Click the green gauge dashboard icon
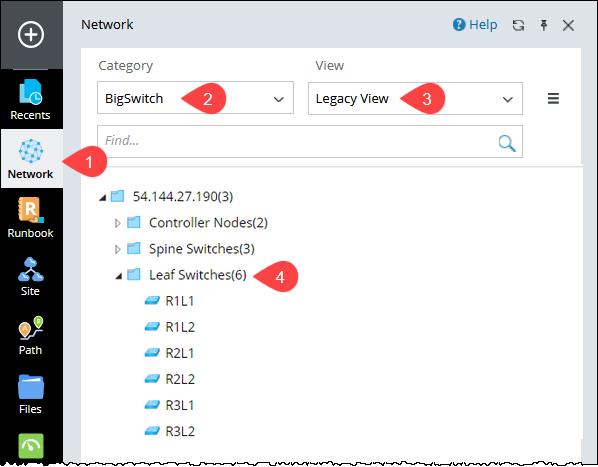598x467 pixels. (31, 446)
